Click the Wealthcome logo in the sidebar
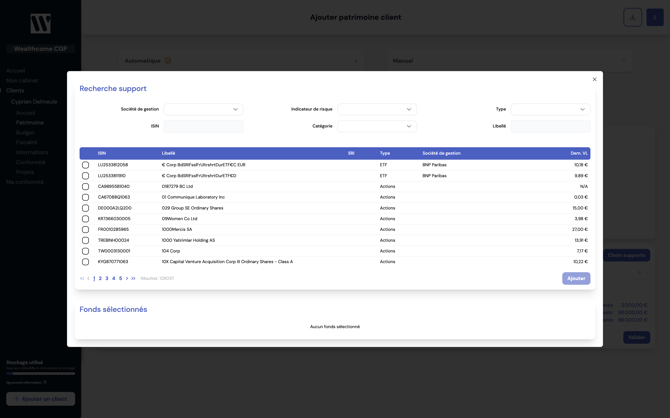Image resolution: width=670 pixels, height=418 pixels. (x=40, y=24)
